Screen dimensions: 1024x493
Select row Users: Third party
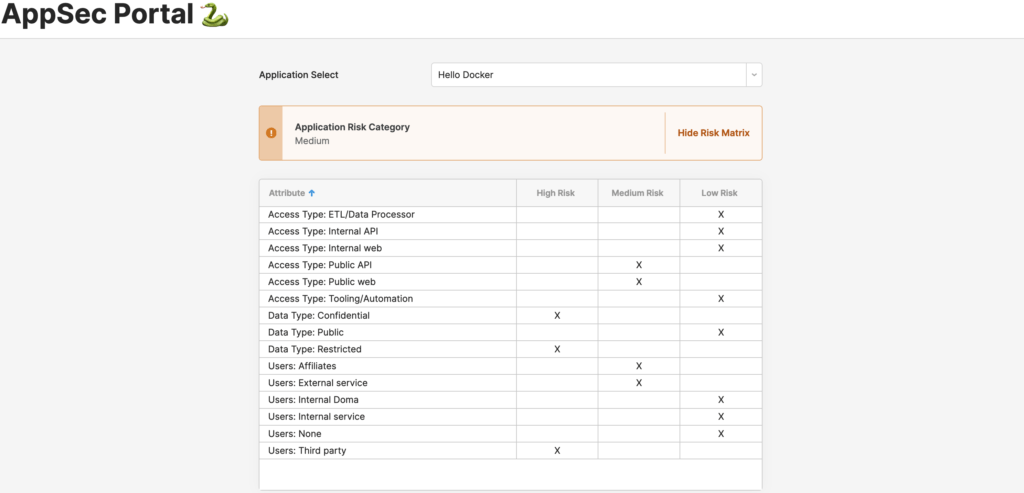pos(511,451)
